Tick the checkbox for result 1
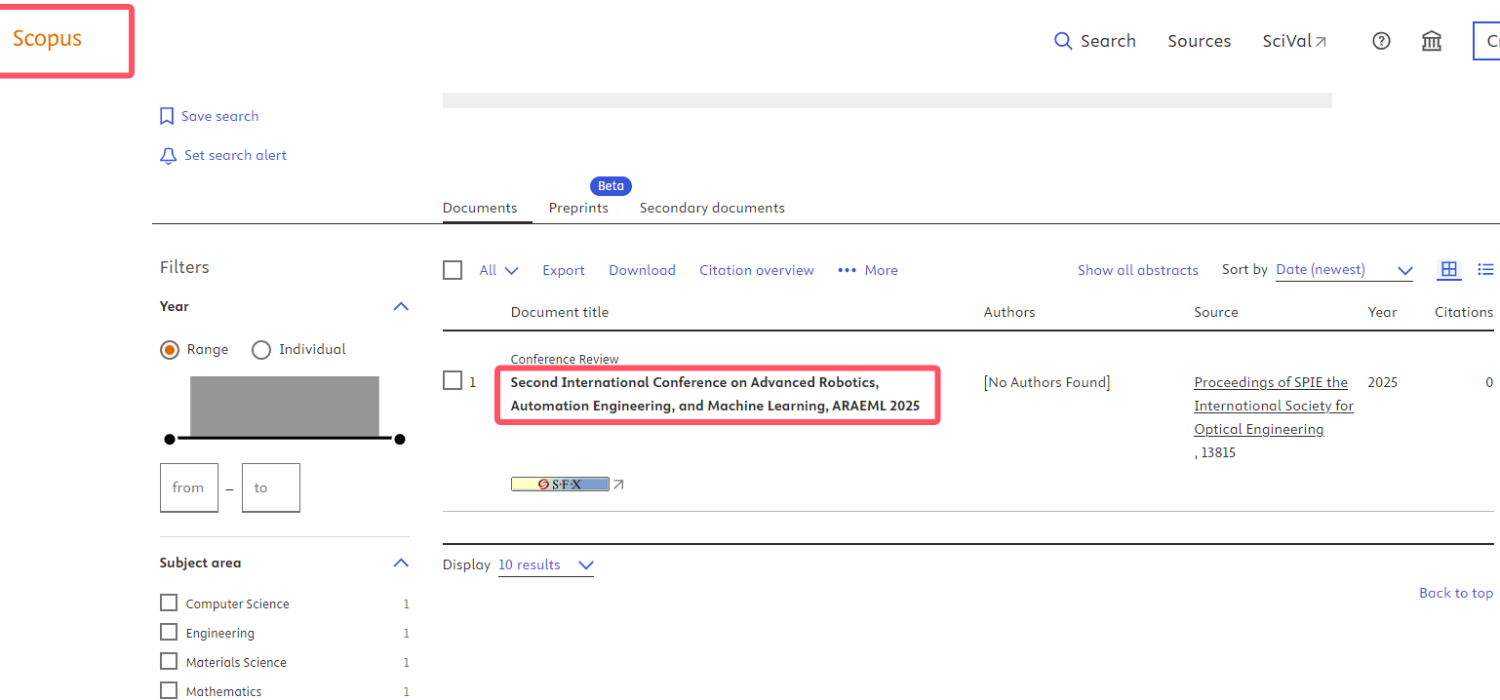The image size is (1500, 700). pyautogui.click(x=453, y=381)
